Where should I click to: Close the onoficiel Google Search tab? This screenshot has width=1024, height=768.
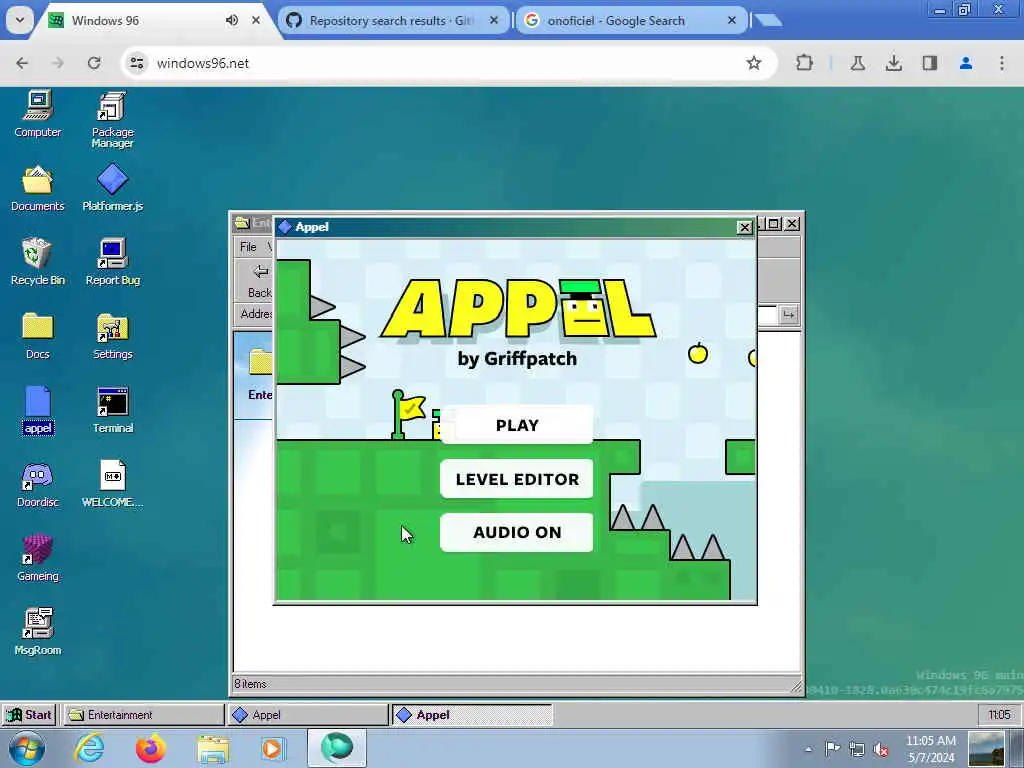731,20
